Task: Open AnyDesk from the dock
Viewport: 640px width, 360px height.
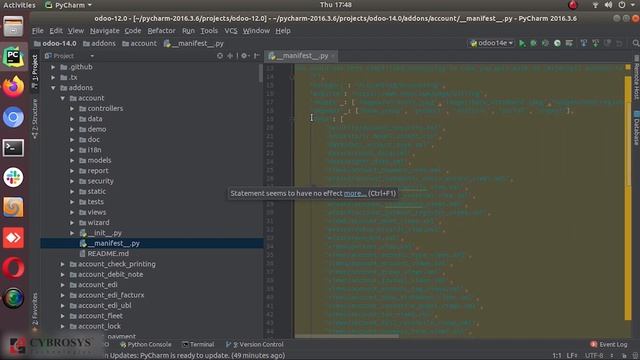Action: [x=13, y=238]
